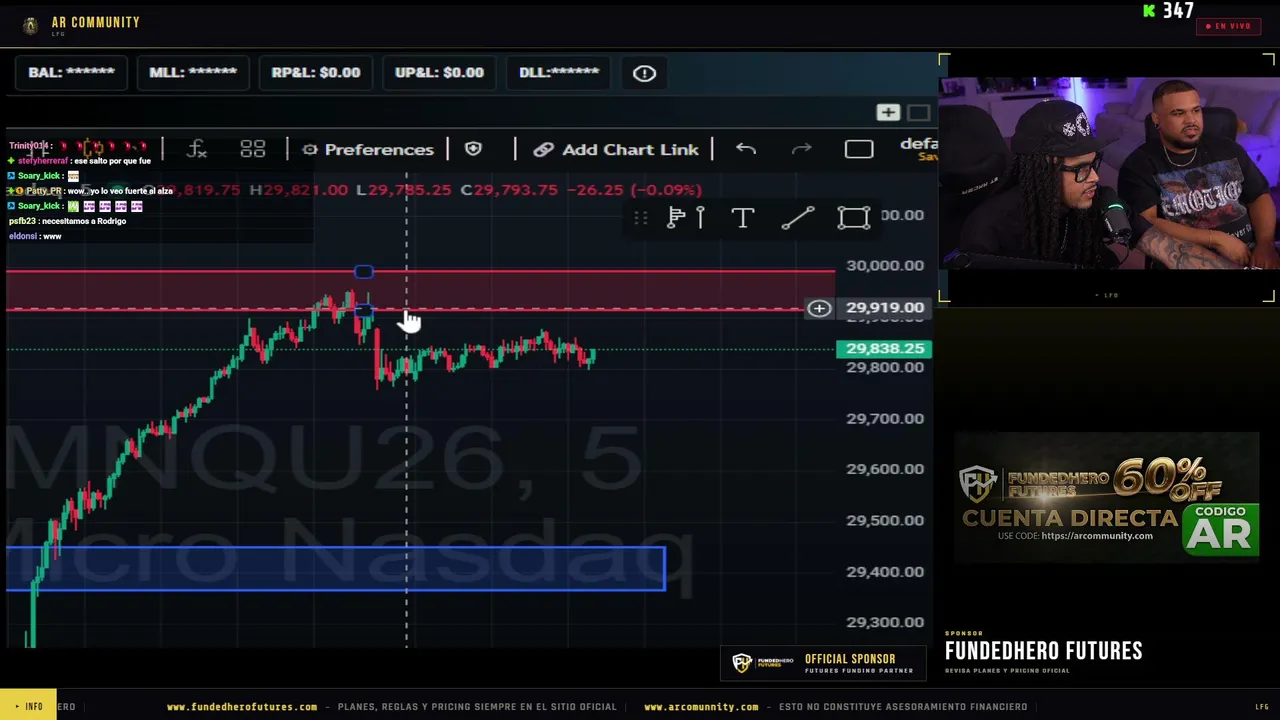Grab the drawing toolbar drag handle
Viewport: 1280px width, 720px height.
tap(641, 218)
